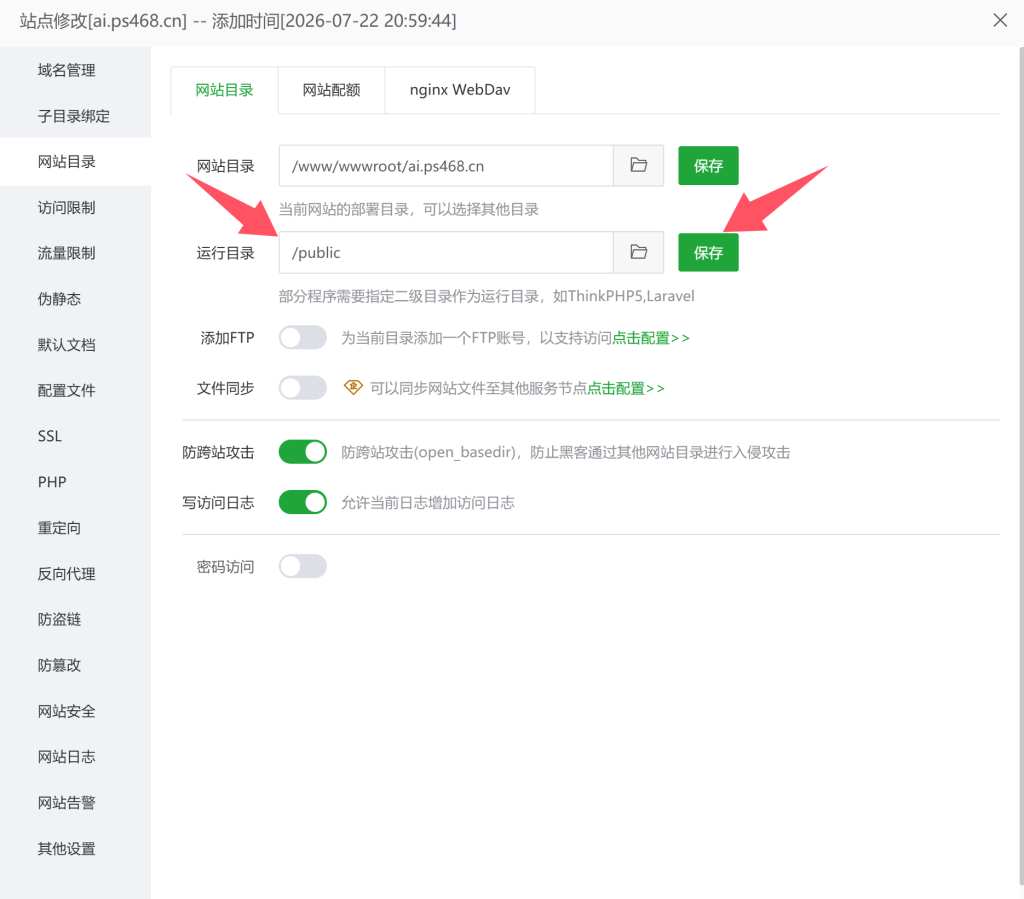The width and height of the screenshot is (1024, 899).
Task: Click the premium diamond icon beside 文件同步
Action: click(353, 388)
